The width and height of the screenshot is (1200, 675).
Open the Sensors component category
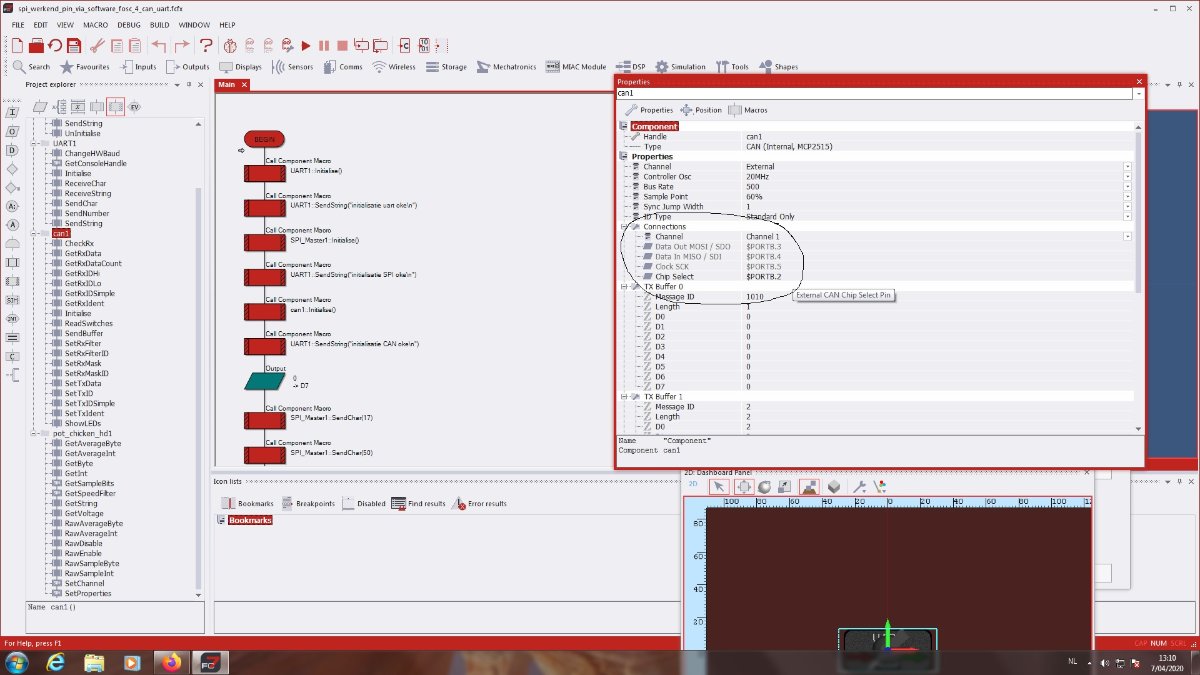click(292, 67)
